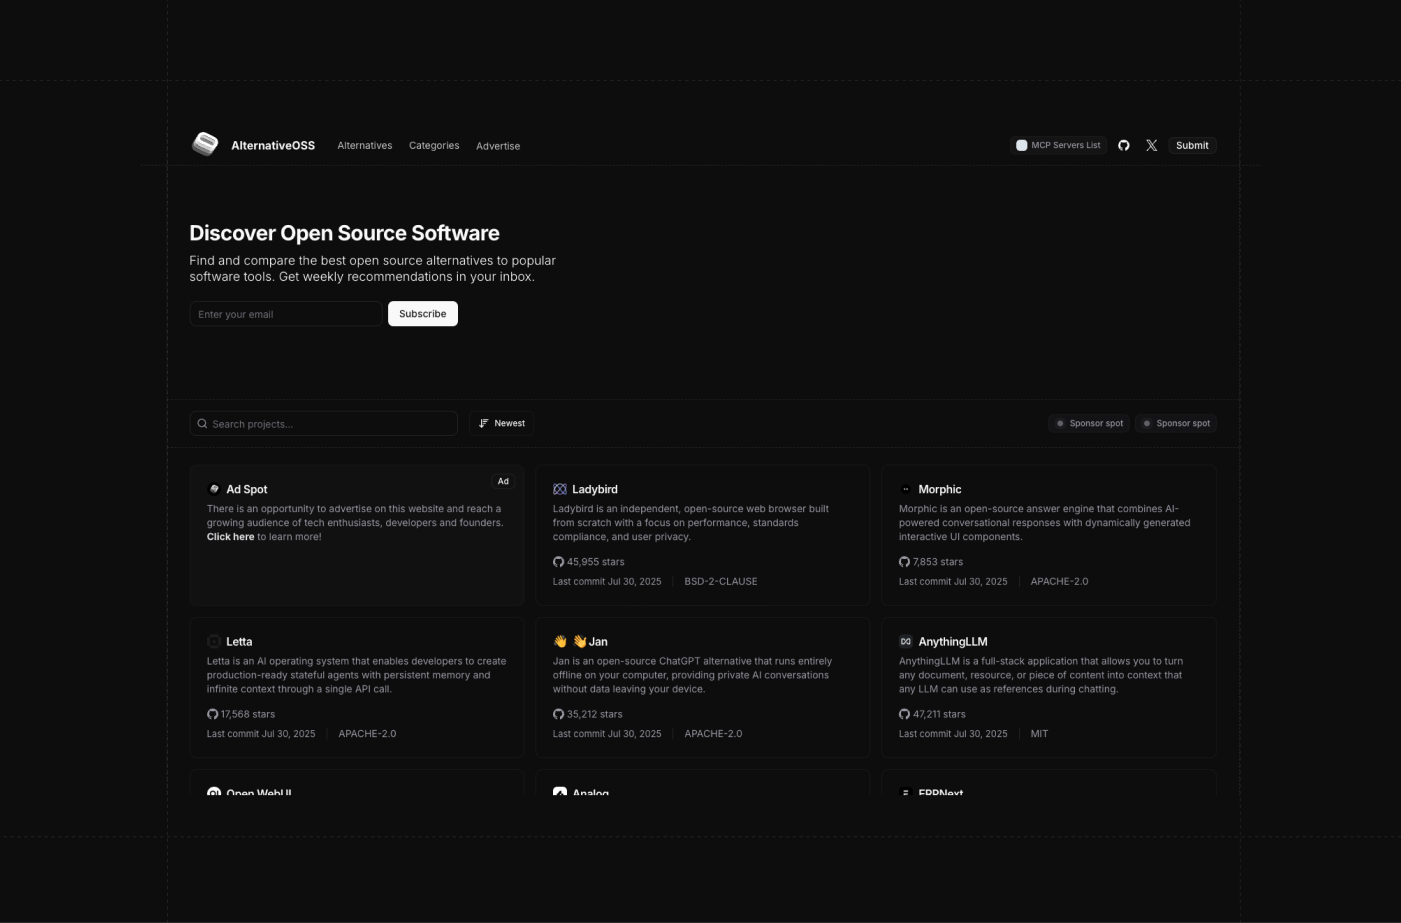
Task: Open the X (Twitter) icon in header
Action: (1152, 145)
